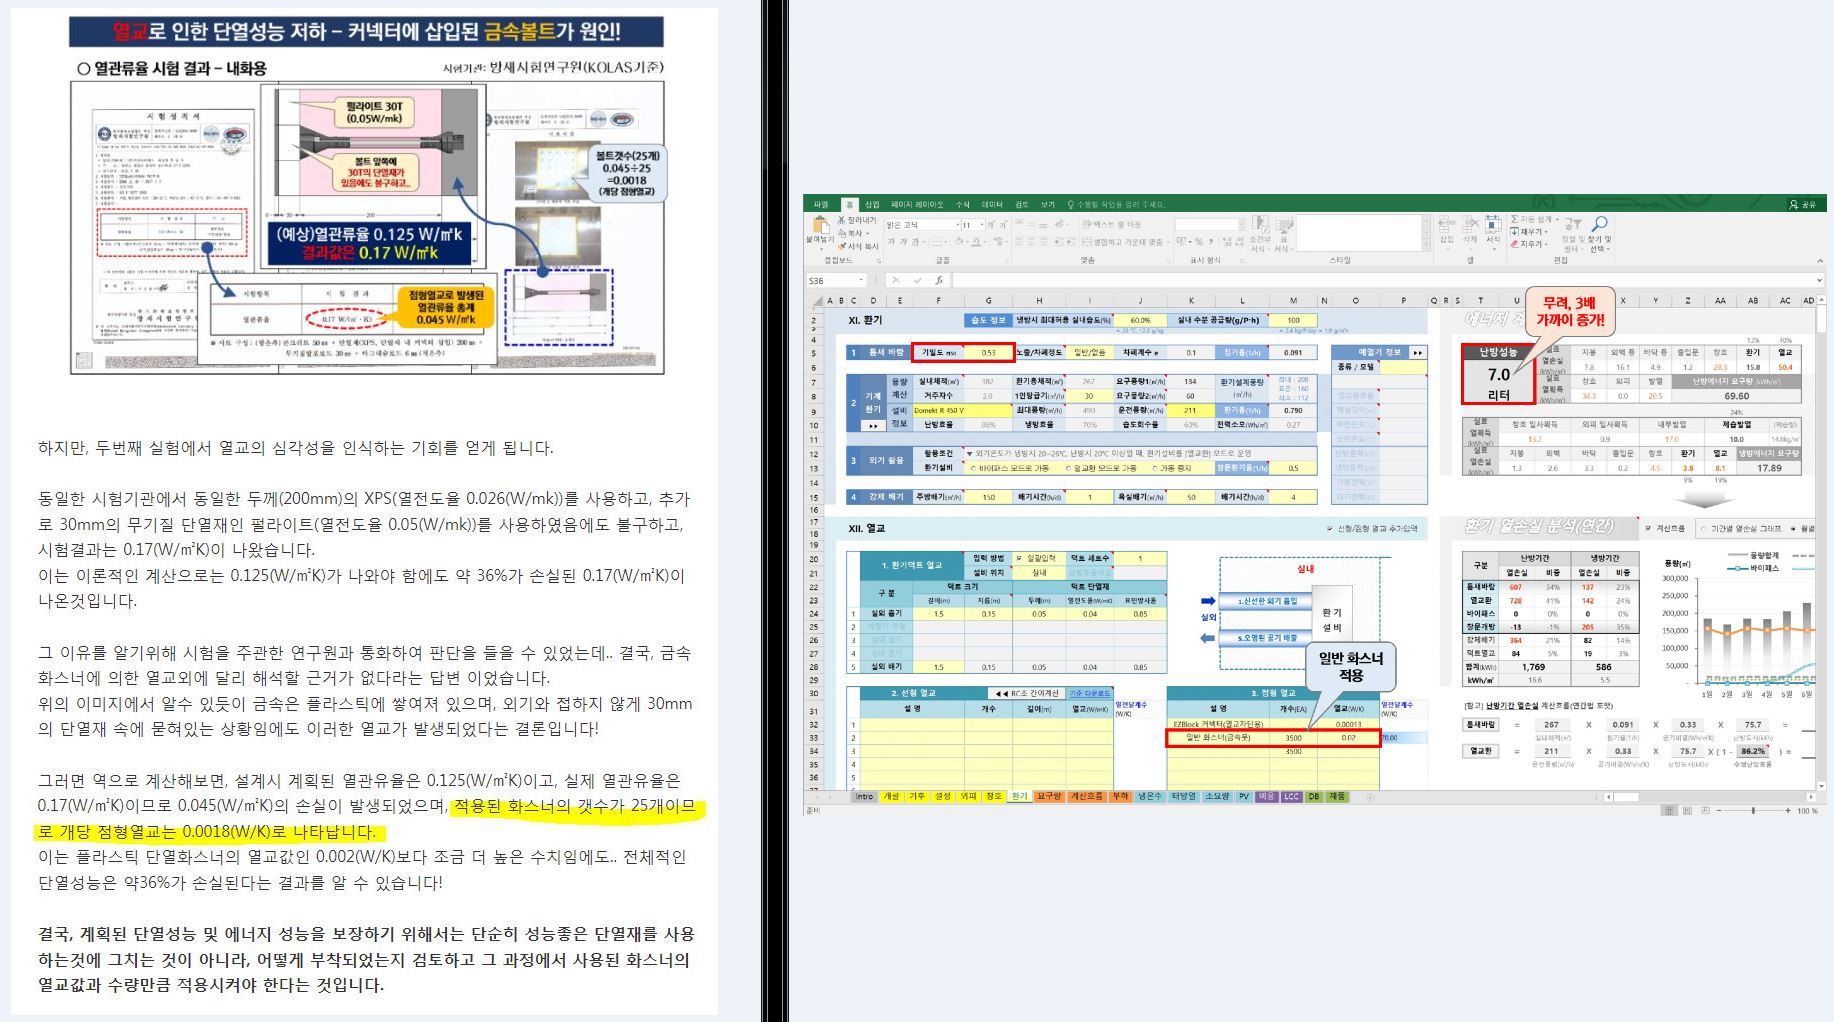Click the 기밀도 value cell 0.53
The width and height of the screenshot is (1834, 1022).
coord(988,353)
